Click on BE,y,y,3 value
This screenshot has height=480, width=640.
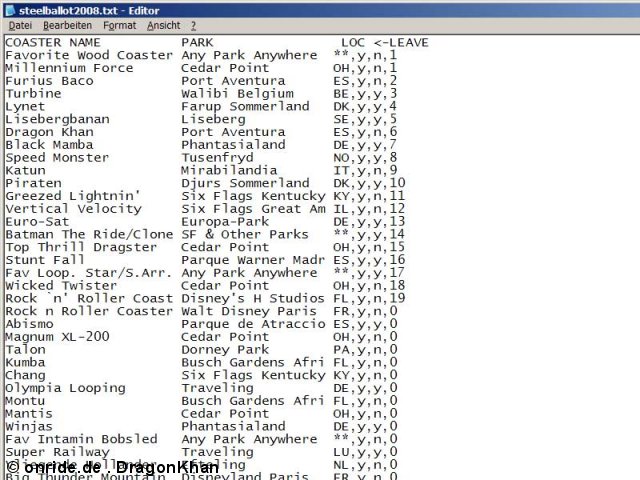365,93
